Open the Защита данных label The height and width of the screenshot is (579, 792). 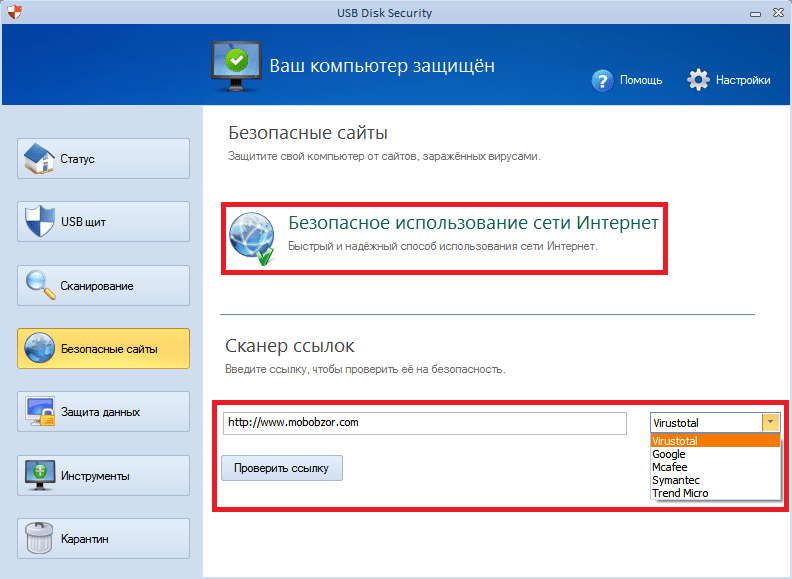click(101, 412)
